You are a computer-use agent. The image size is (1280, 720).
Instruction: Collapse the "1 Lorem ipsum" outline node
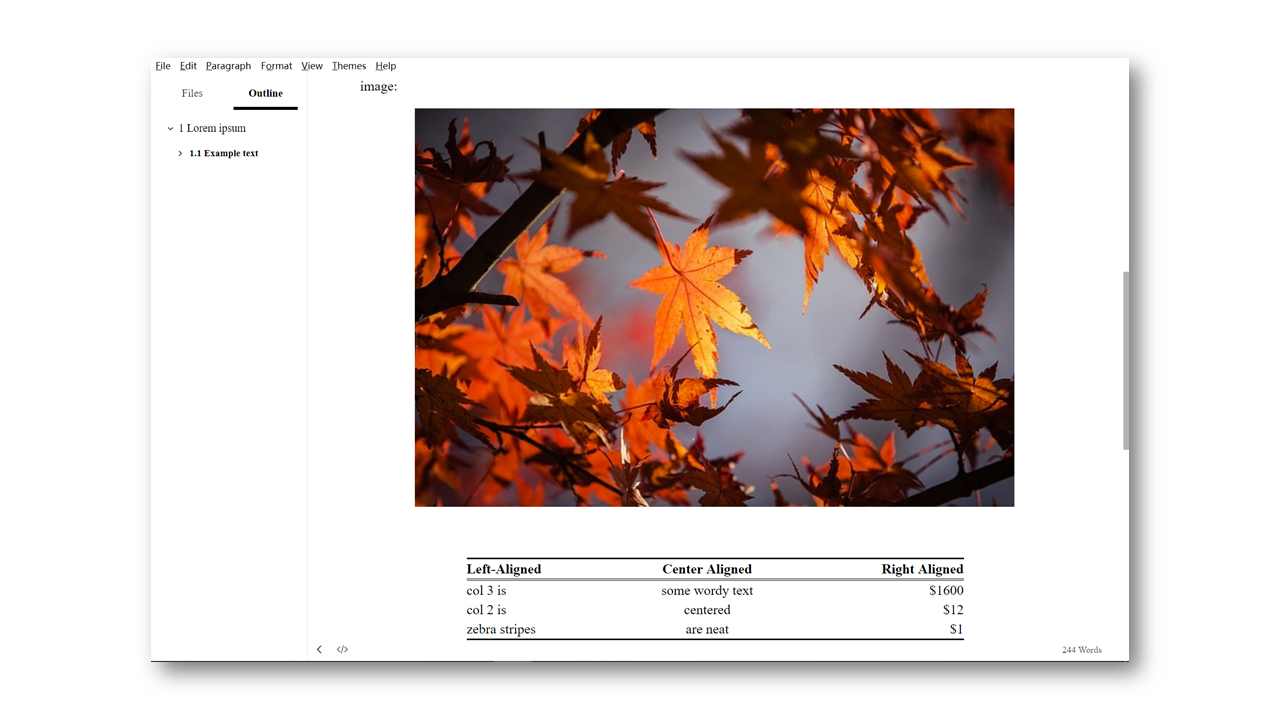tap(171, 129)
